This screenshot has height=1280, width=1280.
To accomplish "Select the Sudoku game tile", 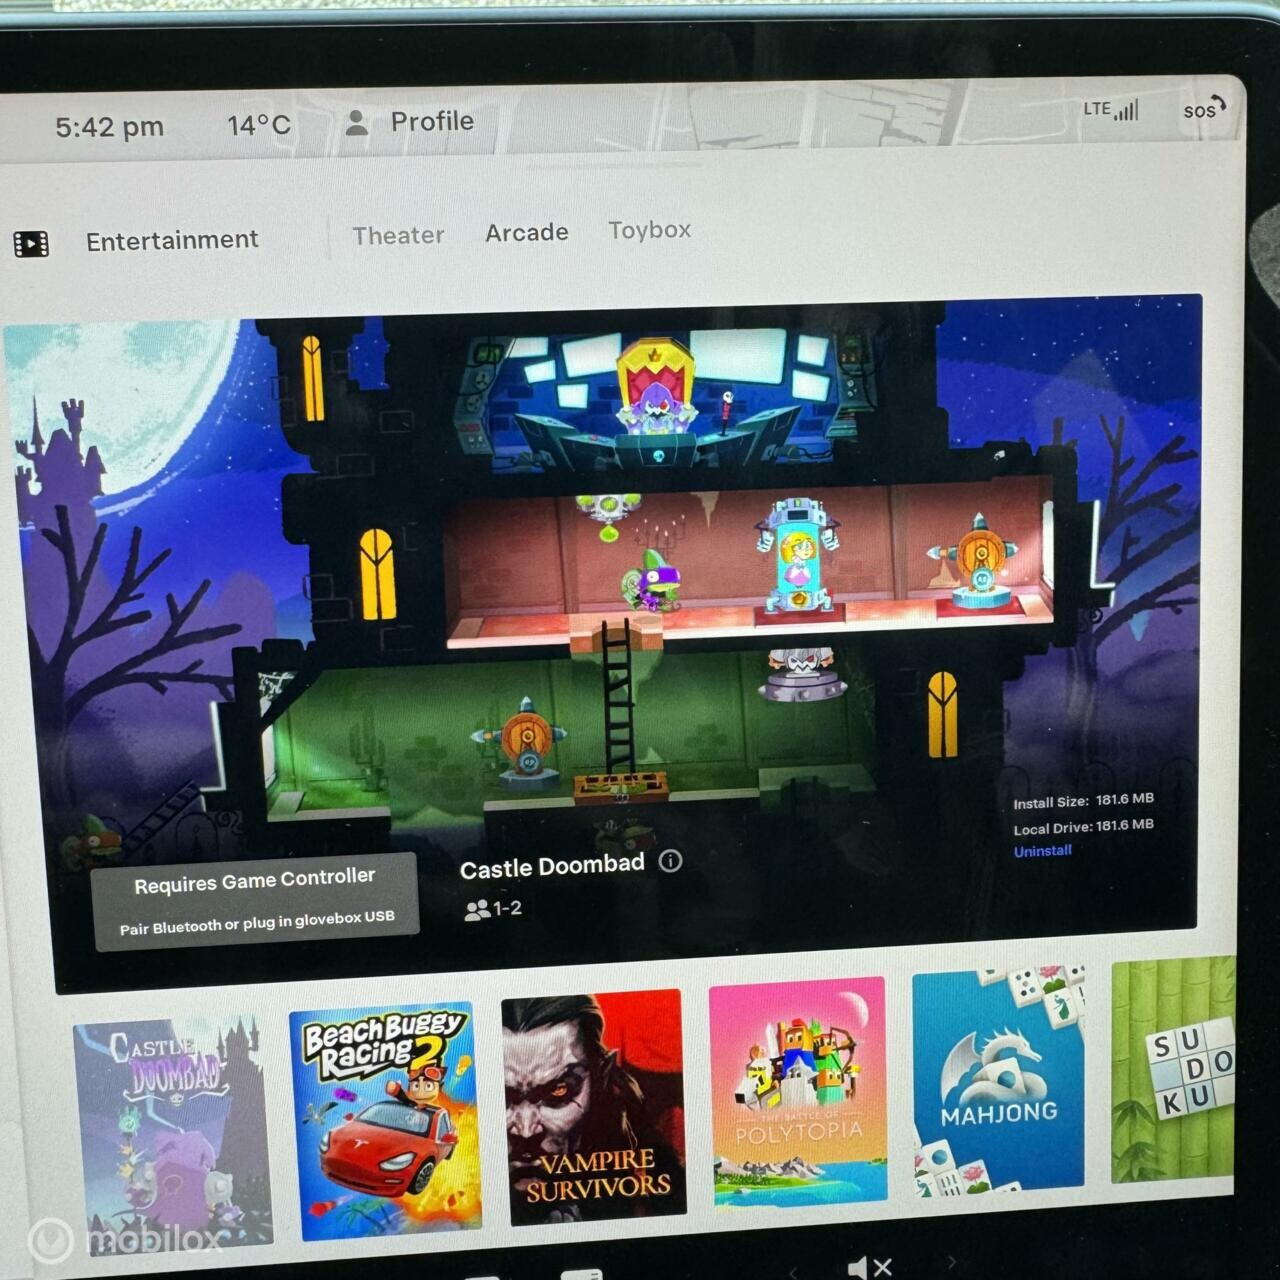I will tap(1175, 1070).
